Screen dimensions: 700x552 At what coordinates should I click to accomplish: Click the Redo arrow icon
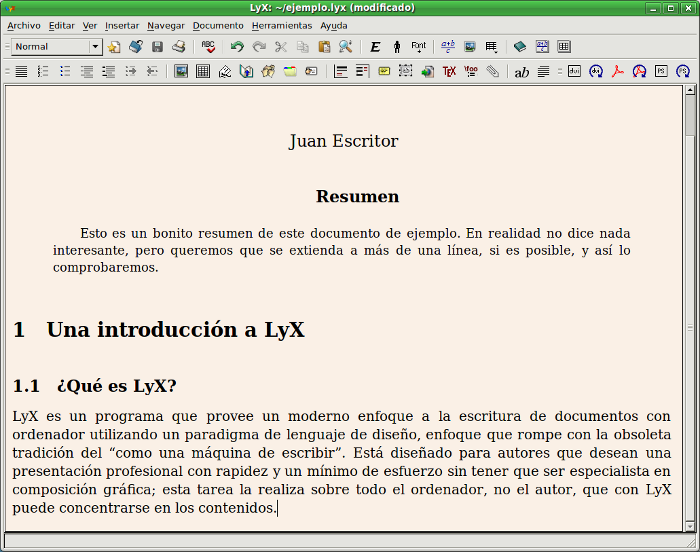coord(259,46)
